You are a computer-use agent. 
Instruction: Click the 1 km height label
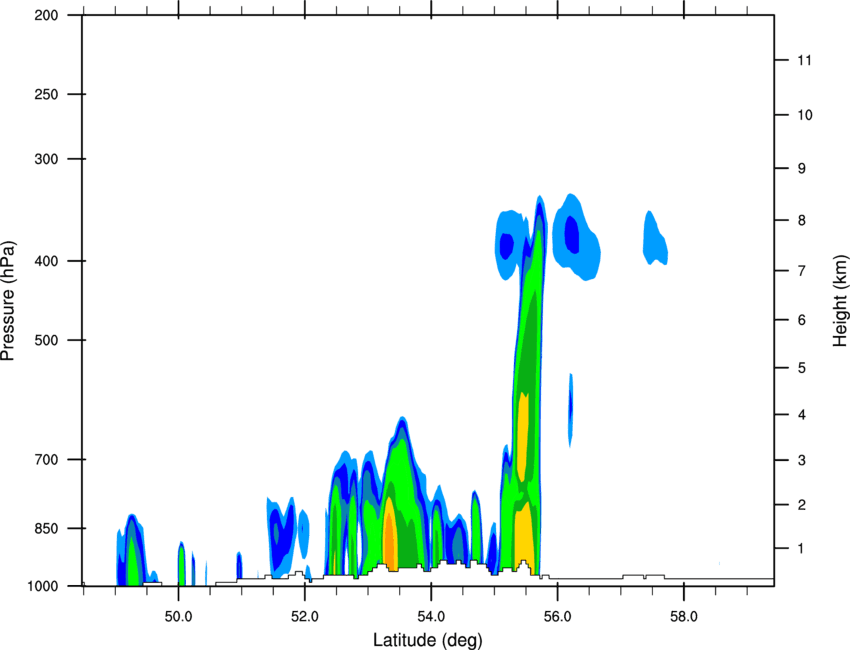click(x=801, y=549)
